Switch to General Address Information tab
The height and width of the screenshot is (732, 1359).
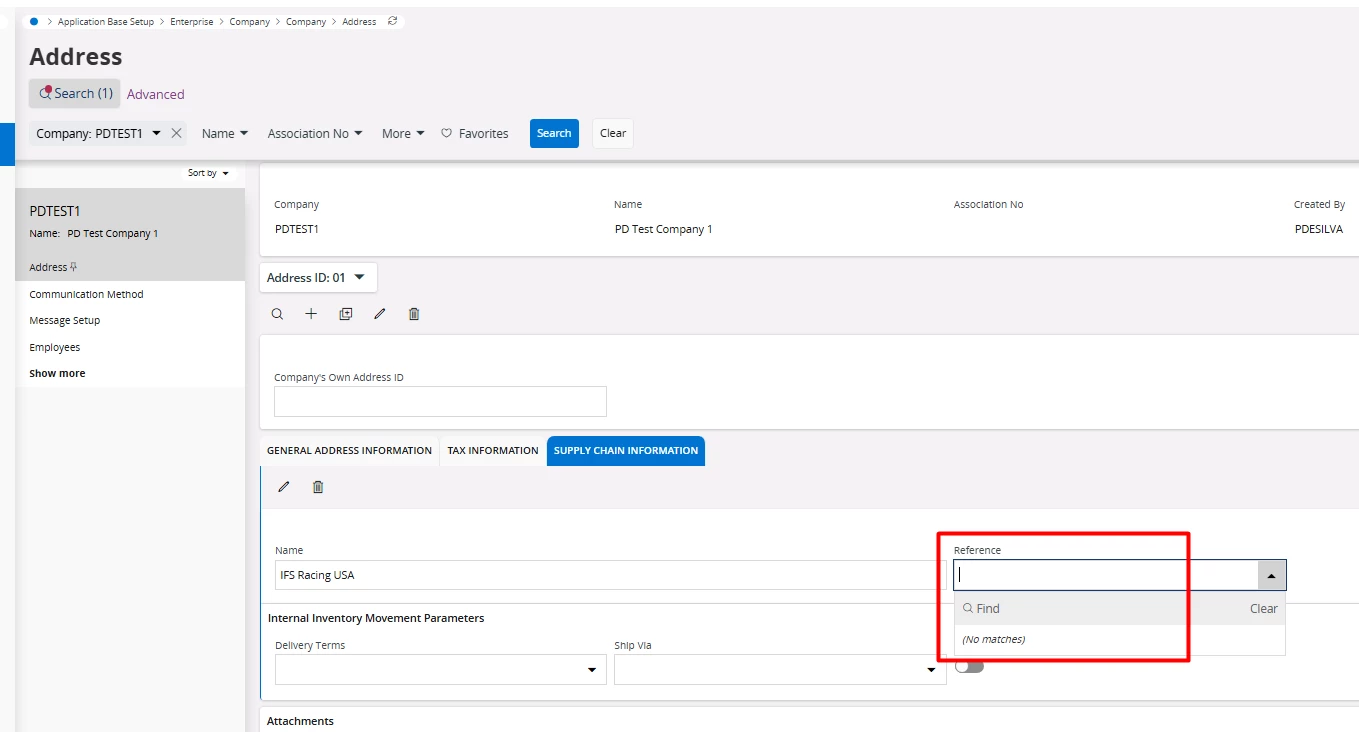pyautogui.click(x=349, y=451)
